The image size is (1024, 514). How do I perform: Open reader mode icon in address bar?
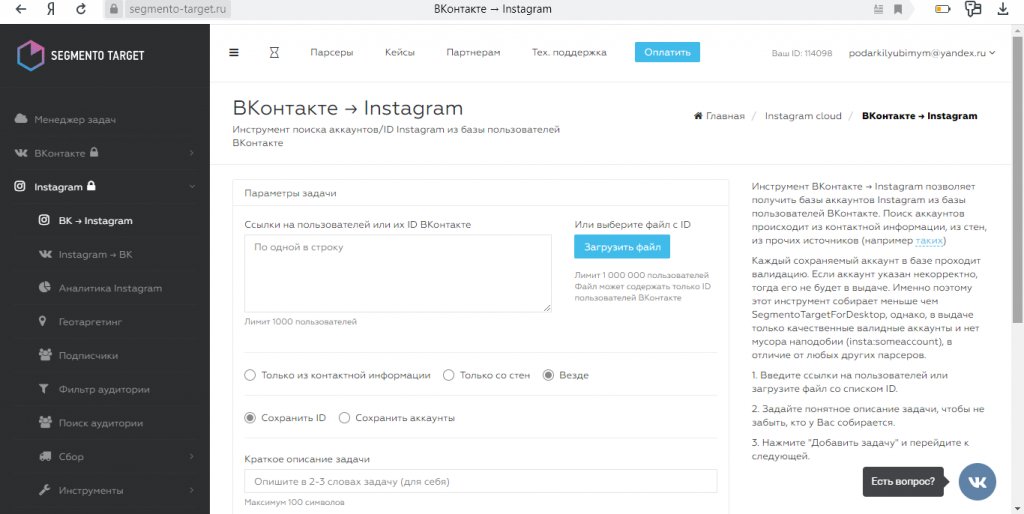878,9
